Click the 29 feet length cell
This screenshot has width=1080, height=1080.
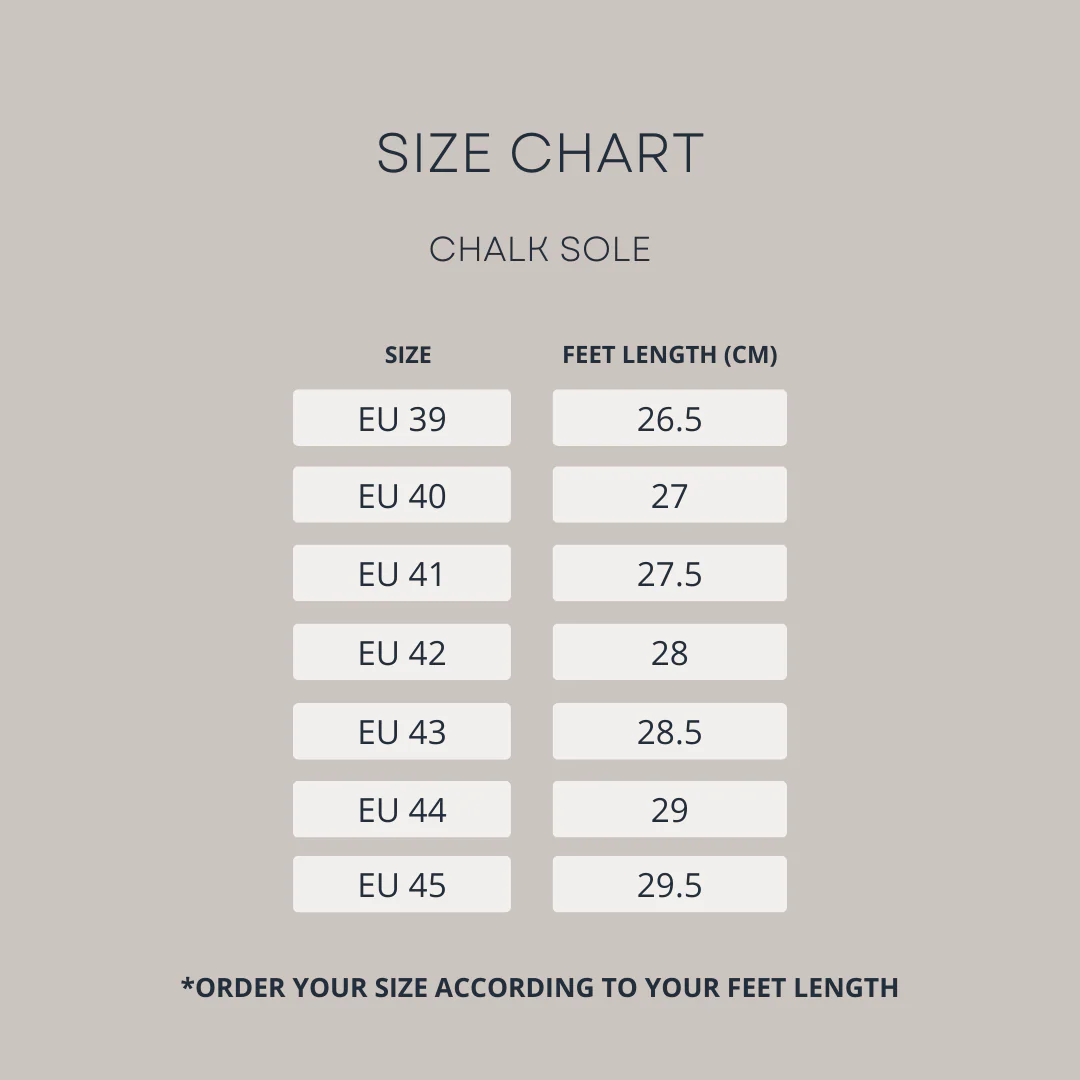[669, 809]
